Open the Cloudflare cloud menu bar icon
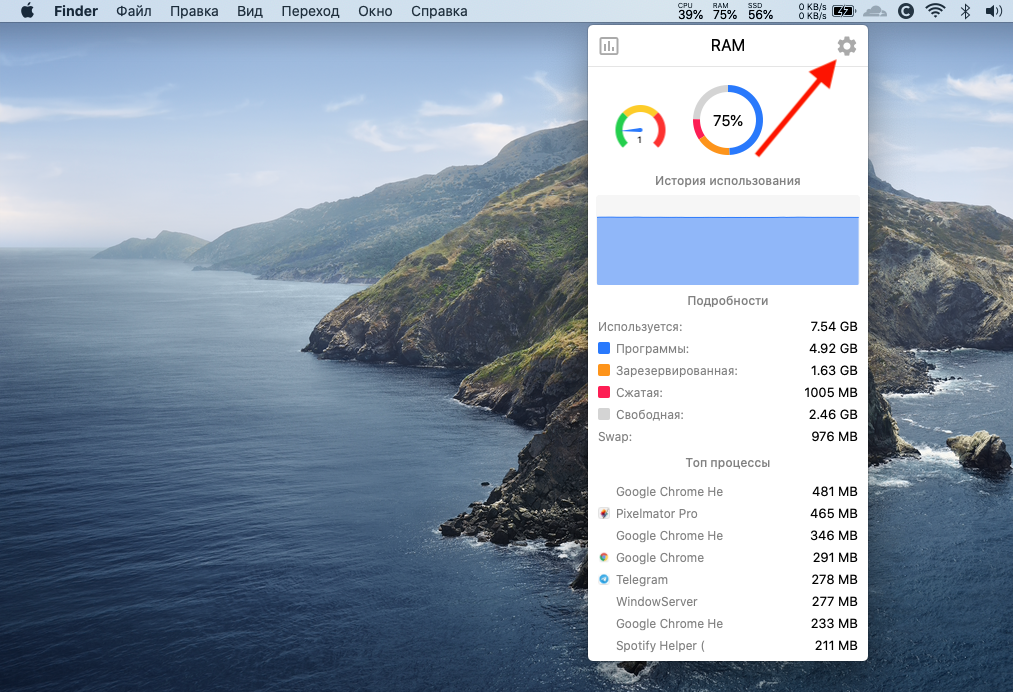This screenshot has height=692, width=1013. click(875, 12)
